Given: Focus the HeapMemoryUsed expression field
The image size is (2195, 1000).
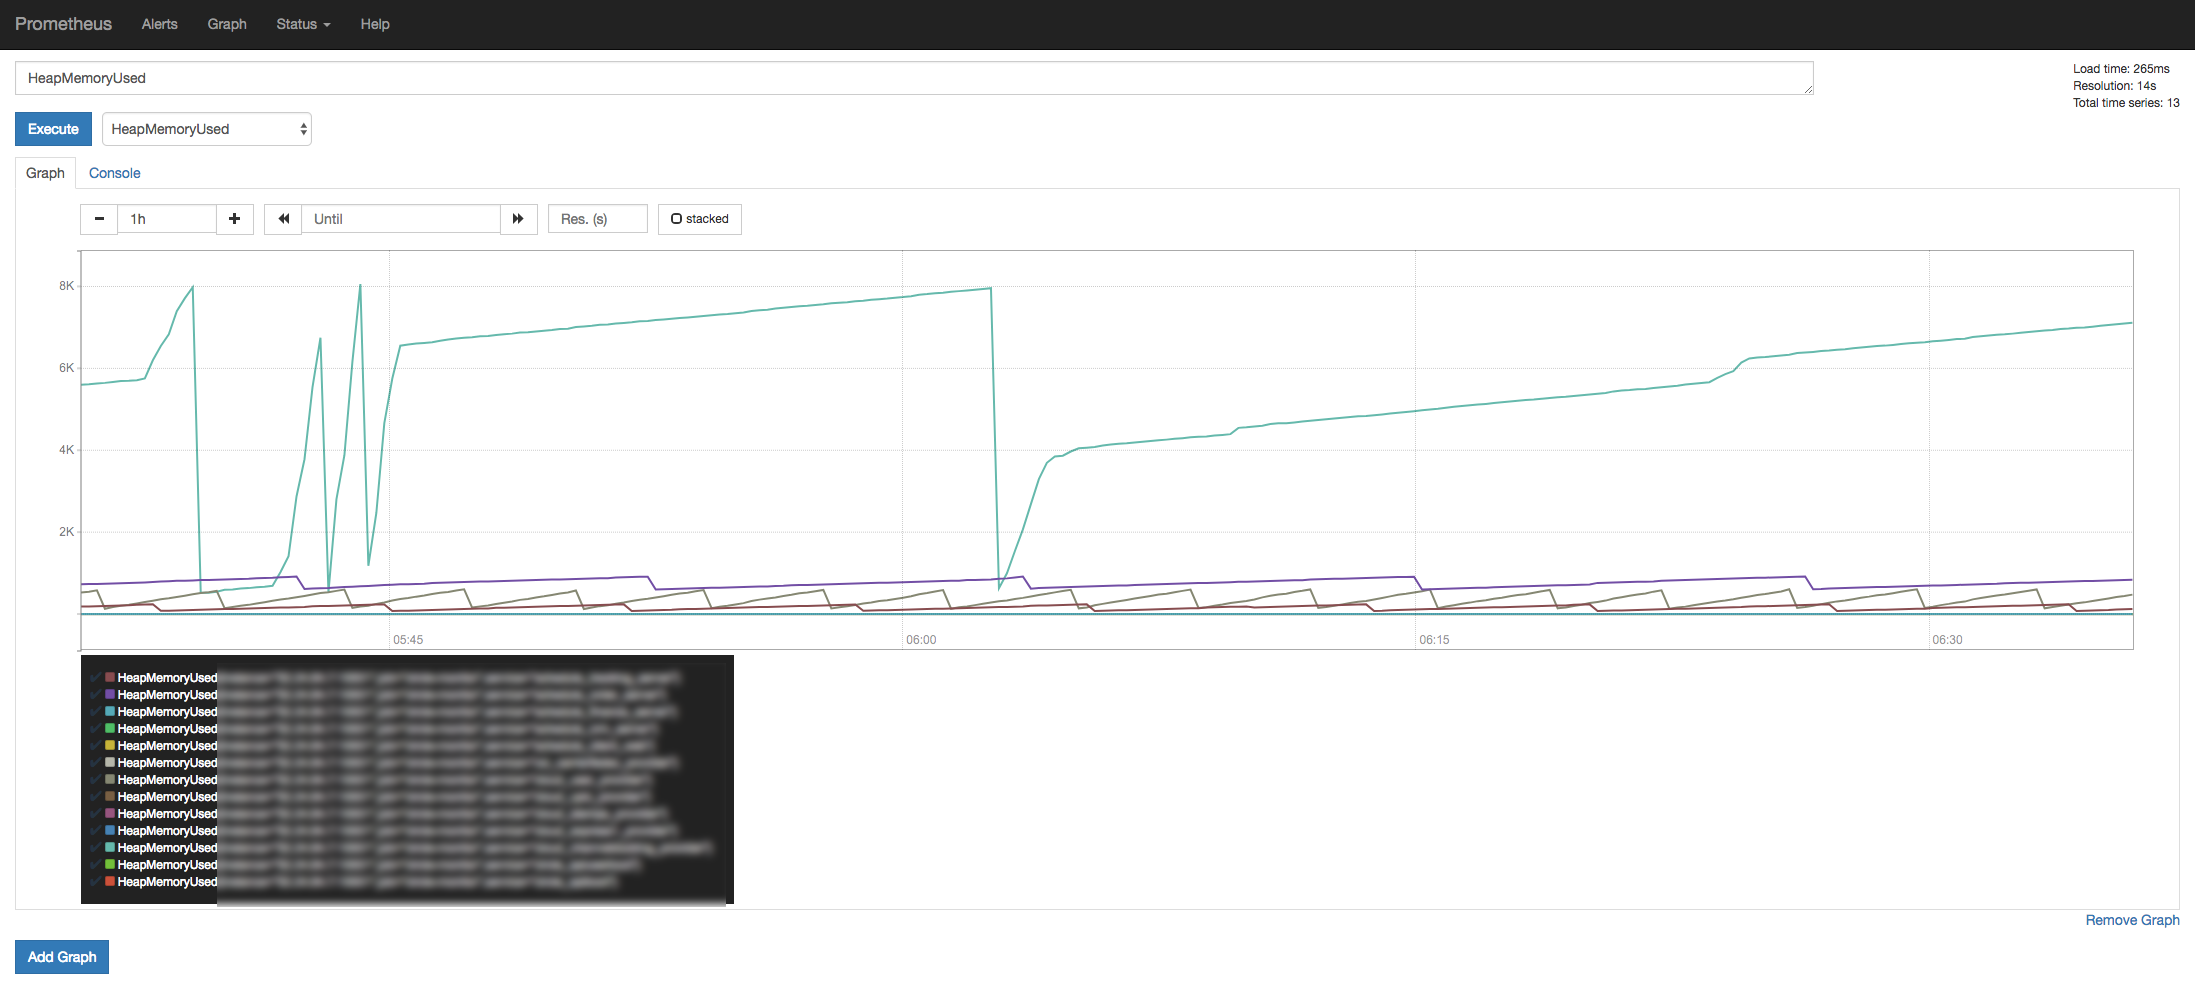Looking at the screenshot, I should [x=914, y=78].
